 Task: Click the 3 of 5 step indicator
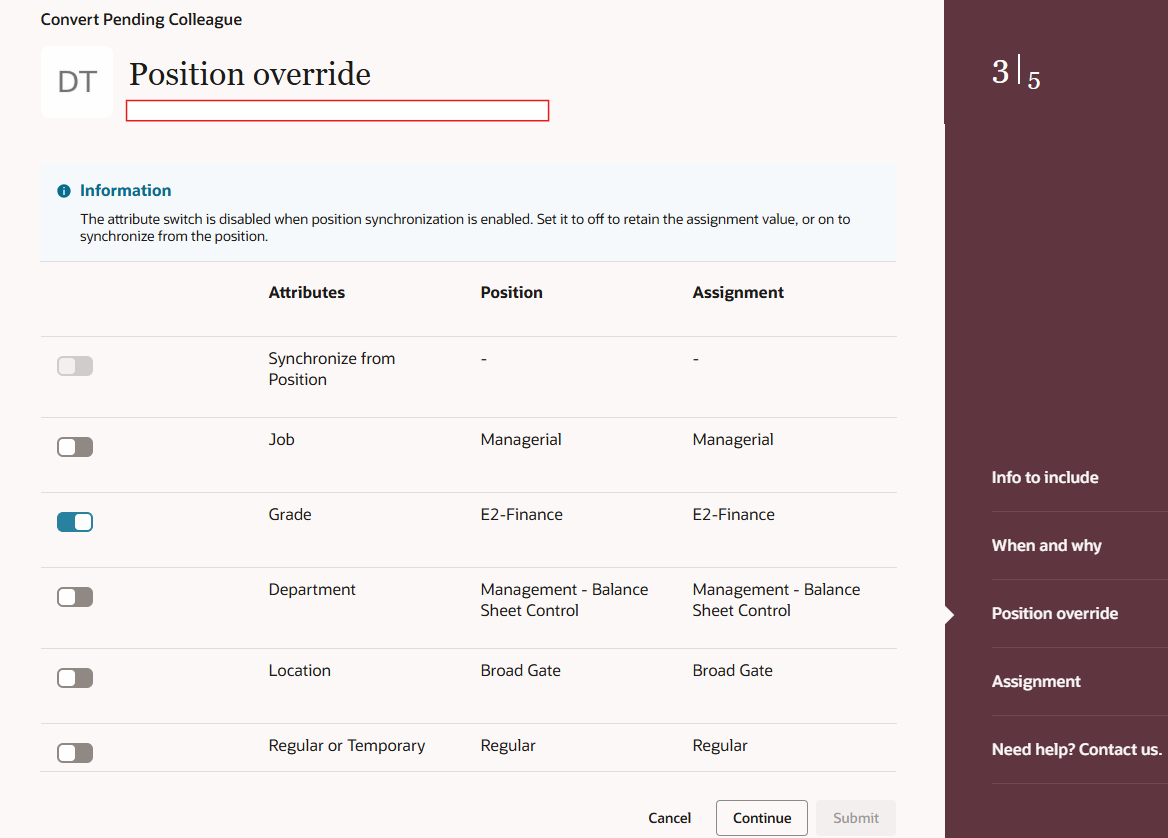tap(1015, 72)
